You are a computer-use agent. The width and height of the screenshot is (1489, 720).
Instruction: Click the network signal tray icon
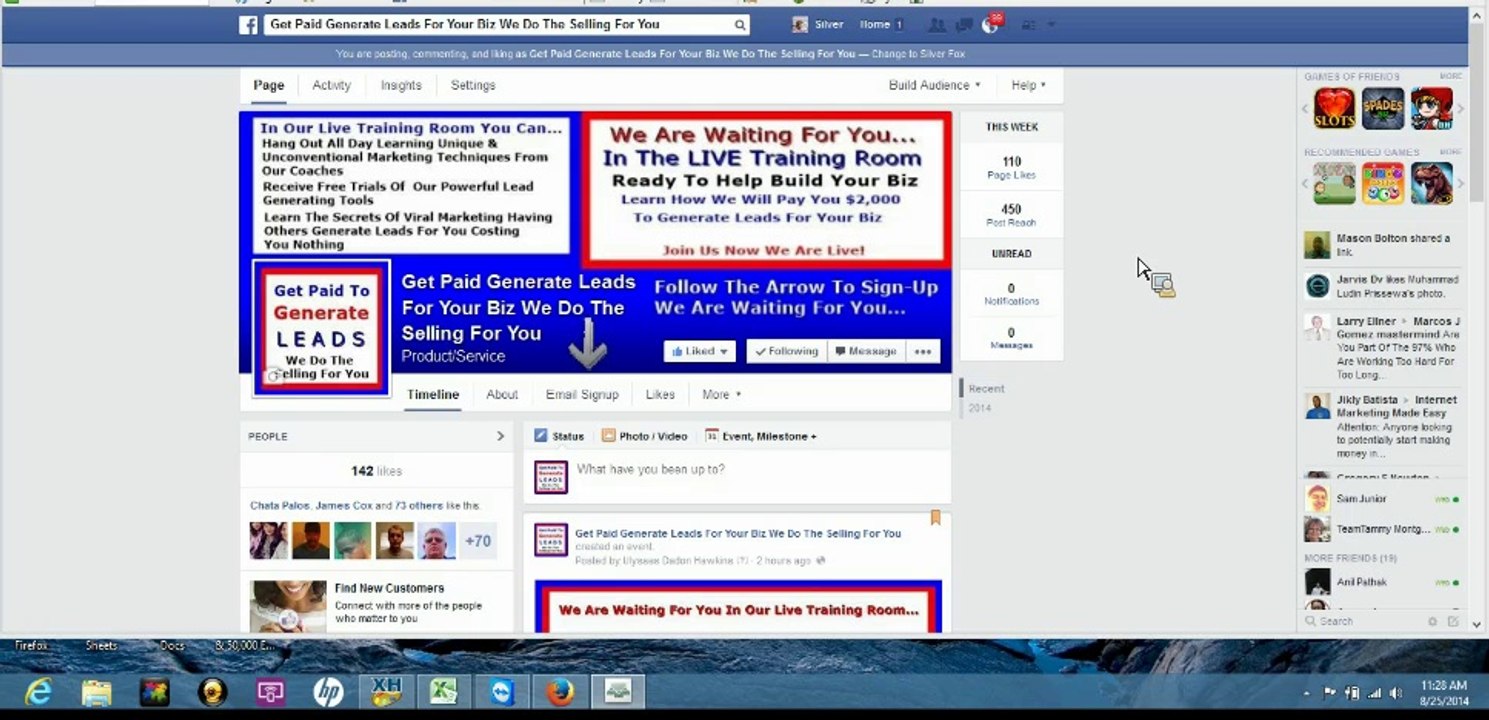[x=1374, y=692]
